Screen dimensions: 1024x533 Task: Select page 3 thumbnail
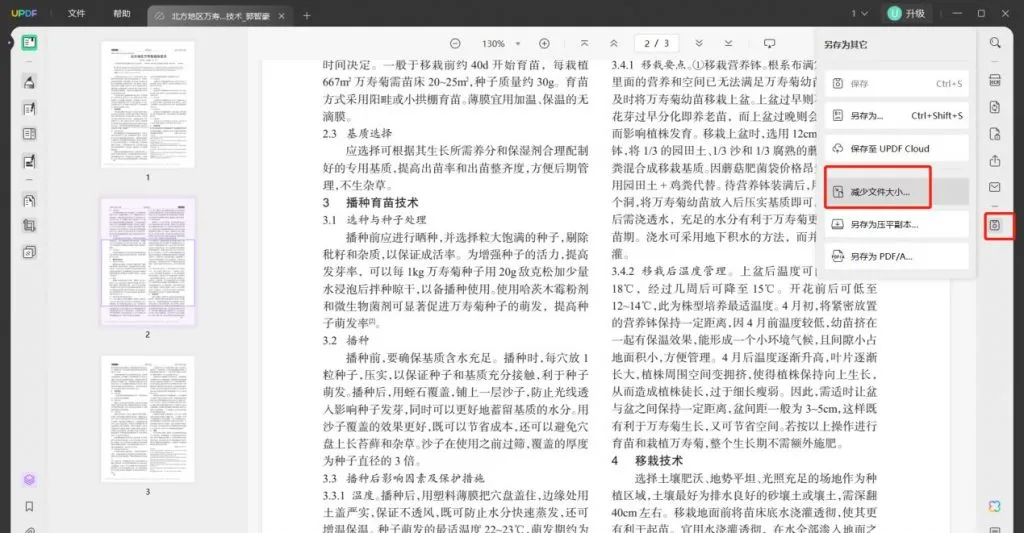(148, 419)
